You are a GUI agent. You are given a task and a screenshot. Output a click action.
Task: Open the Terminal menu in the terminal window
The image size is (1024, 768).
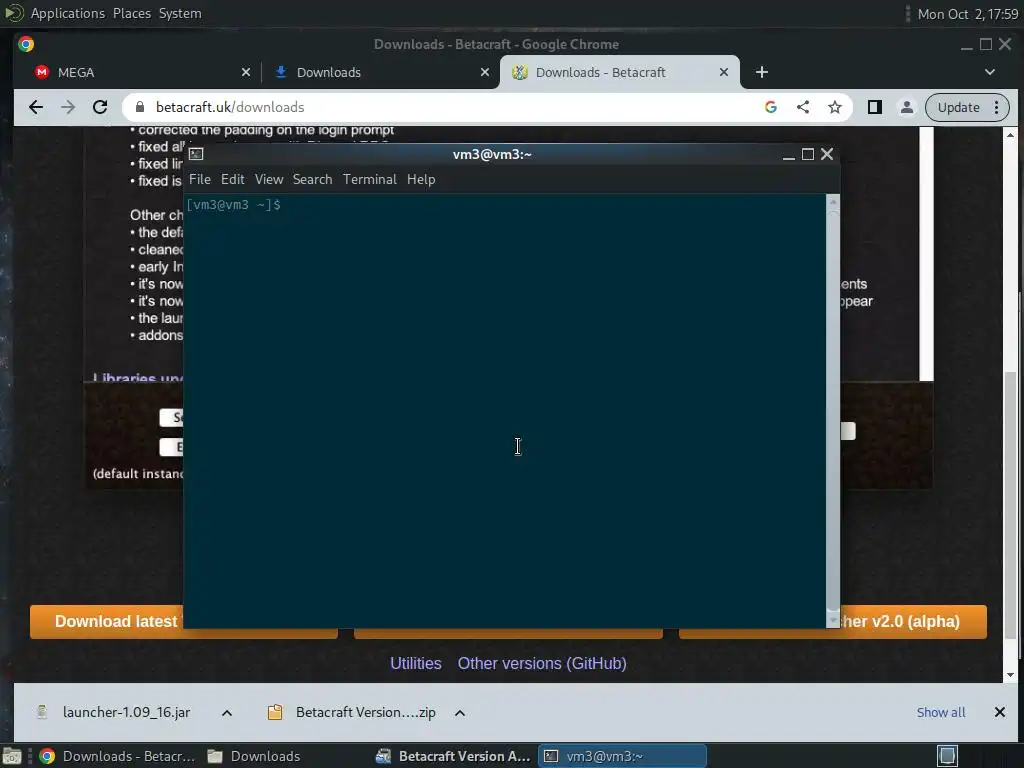370,179
